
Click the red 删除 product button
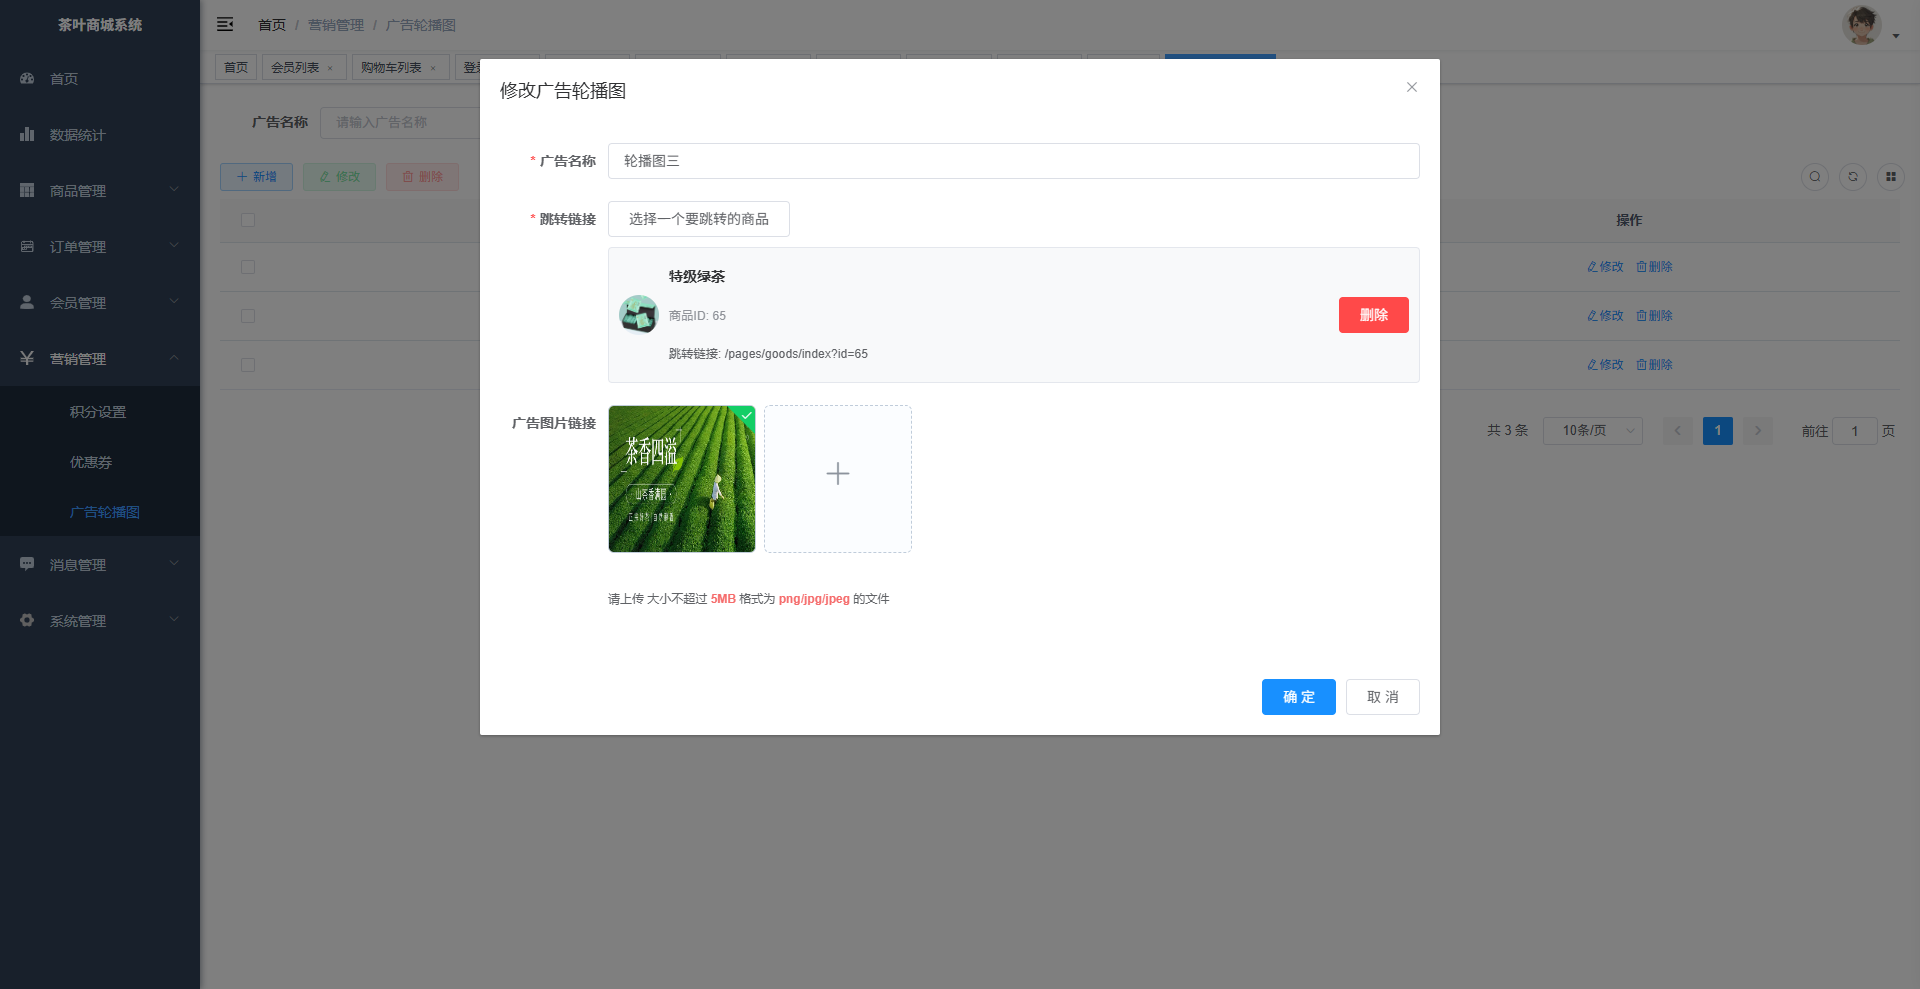click(1373, 315)
